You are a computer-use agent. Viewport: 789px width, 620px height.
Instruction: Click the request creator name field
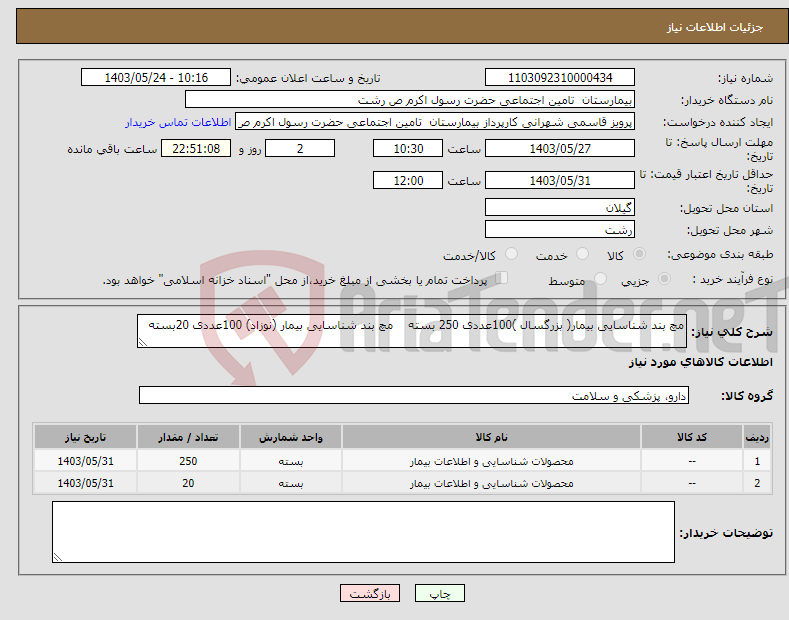pos(435,122)
